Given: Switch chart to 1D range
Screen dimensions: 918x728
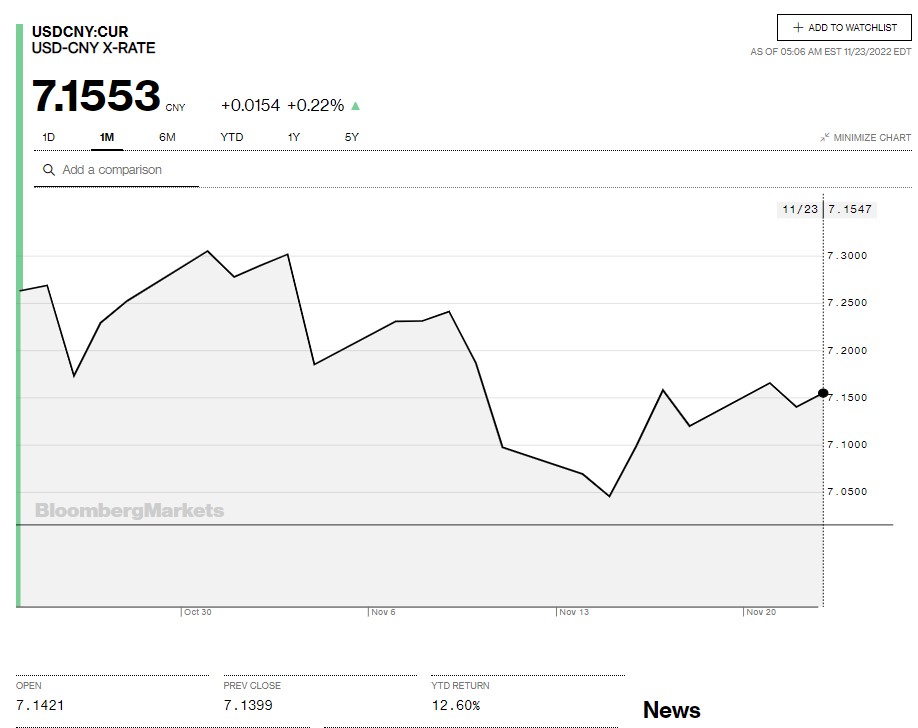Looking at the screenshot, I should point(49,137).
